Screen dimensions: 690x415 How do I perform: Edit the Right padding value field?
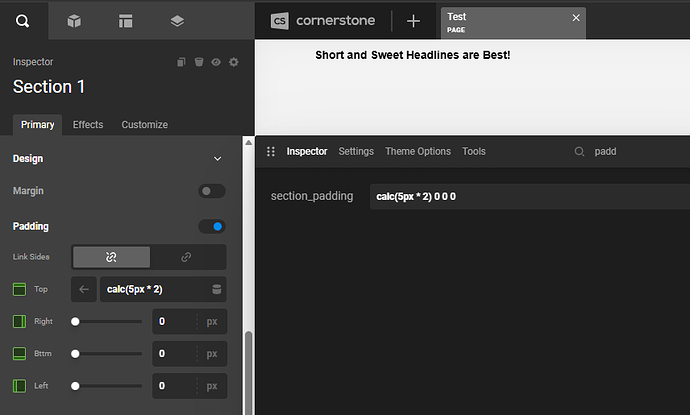coord(175,321)
